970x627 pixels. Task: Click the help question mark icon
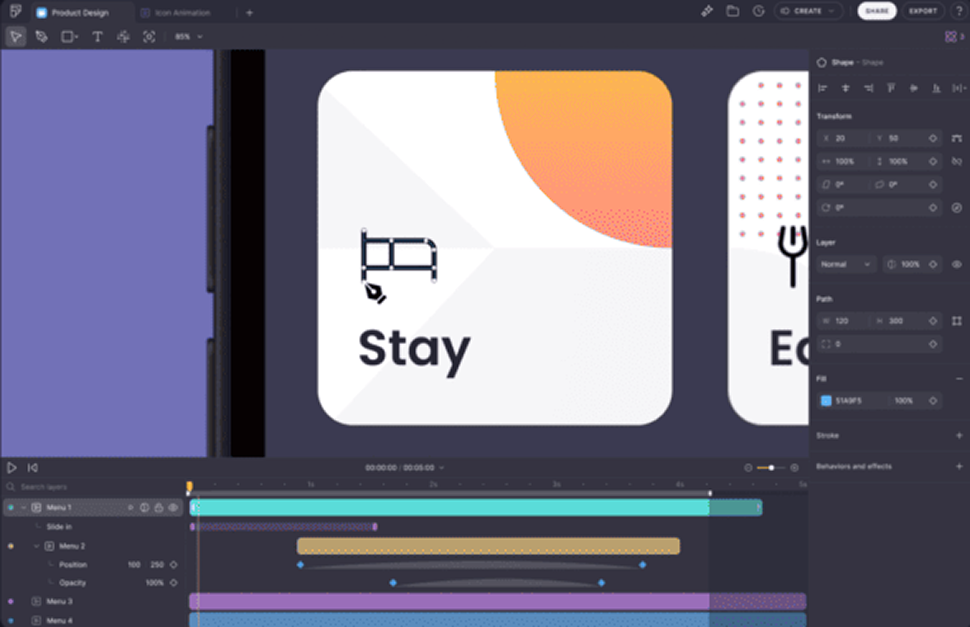click(958, 11)
